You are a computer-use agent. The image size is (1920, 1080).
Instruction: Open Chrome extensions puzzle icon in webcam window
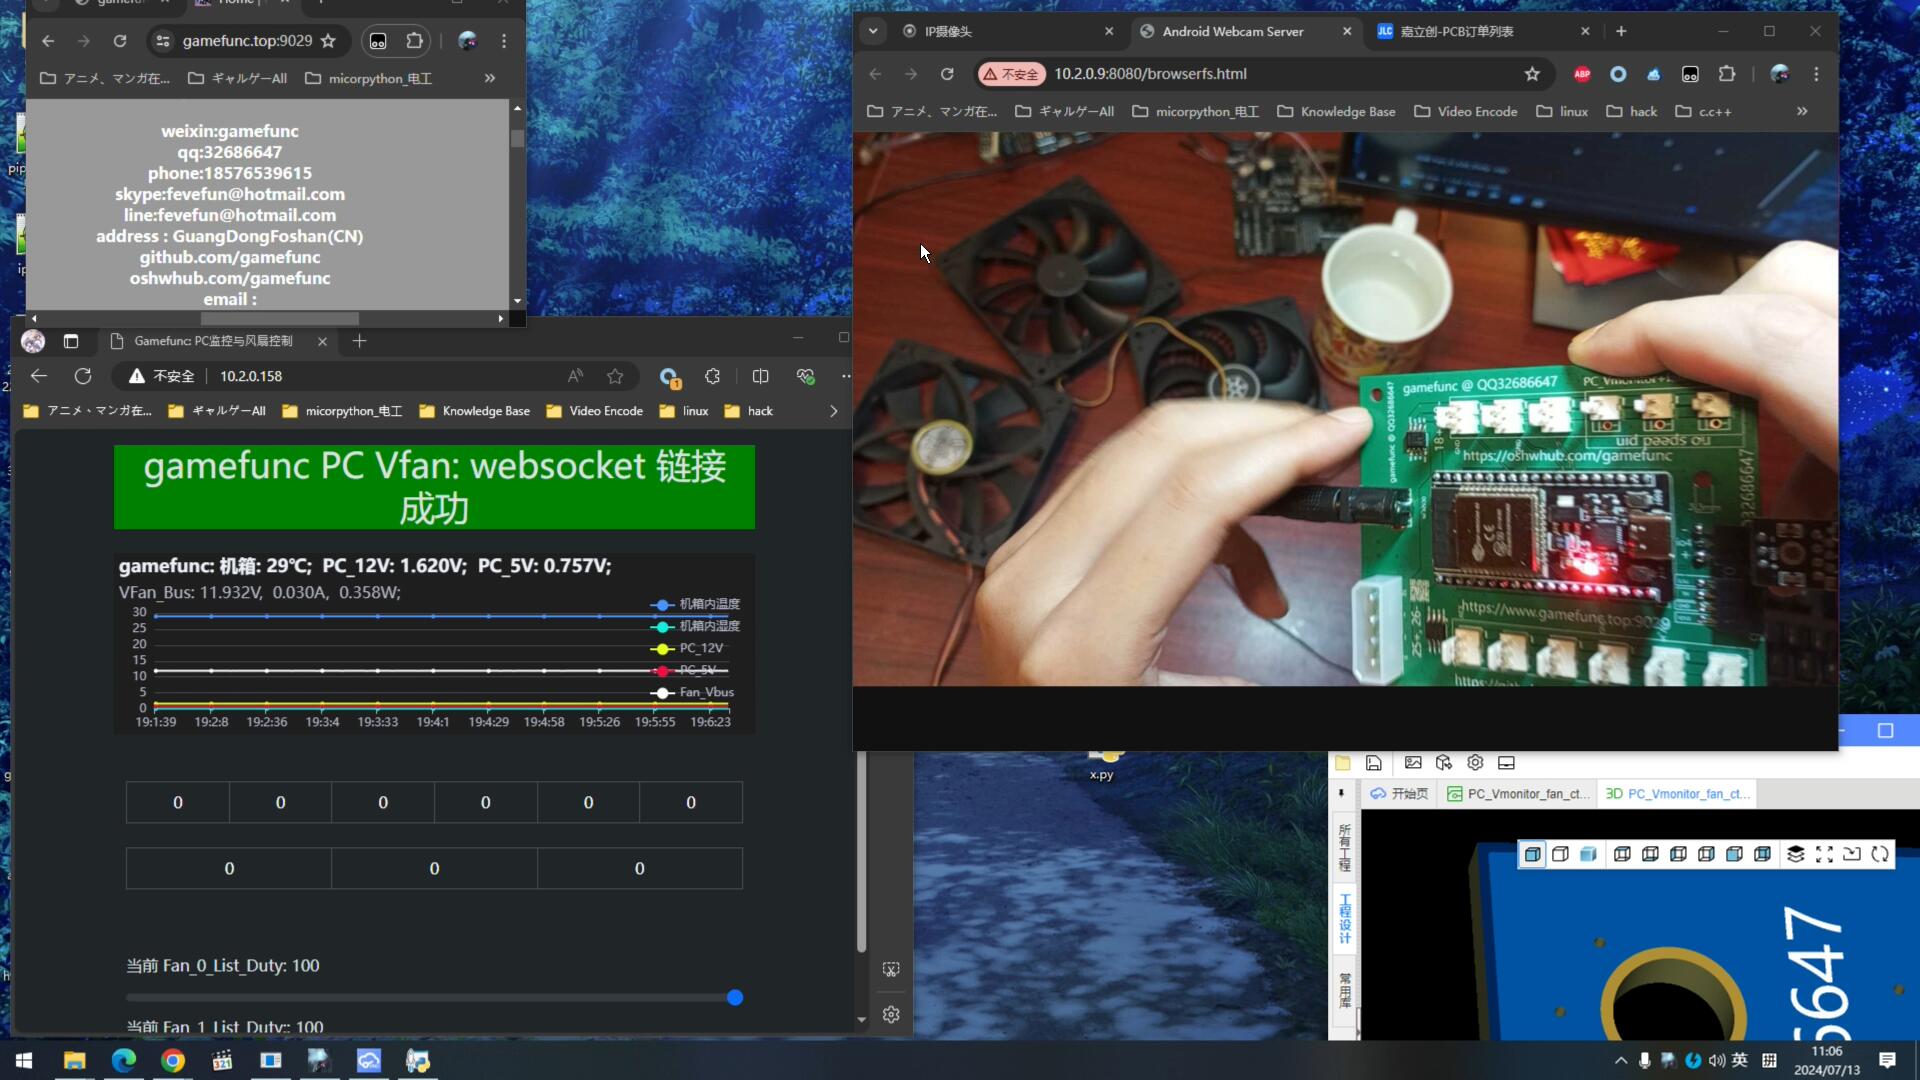click(x=1727, y=74)
